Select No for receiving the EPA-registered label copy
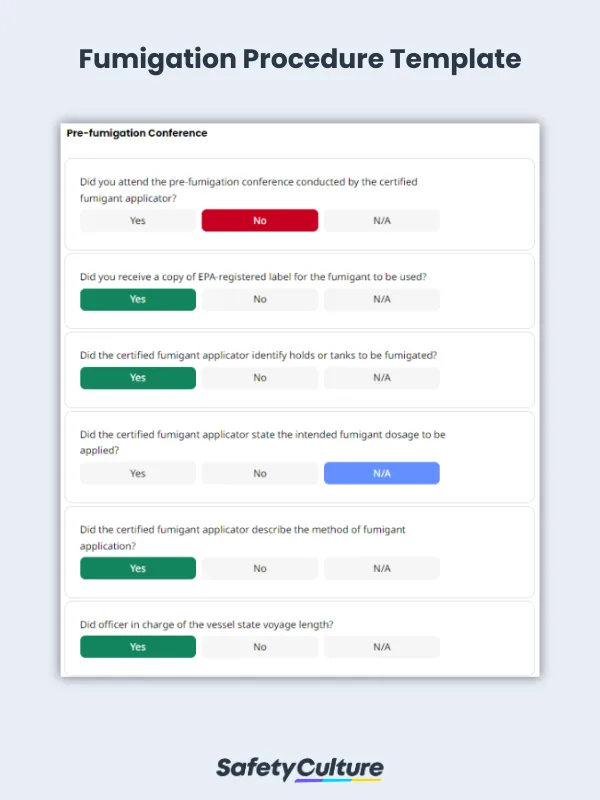This screenshot has height=800, width=600. coord(259,299)
